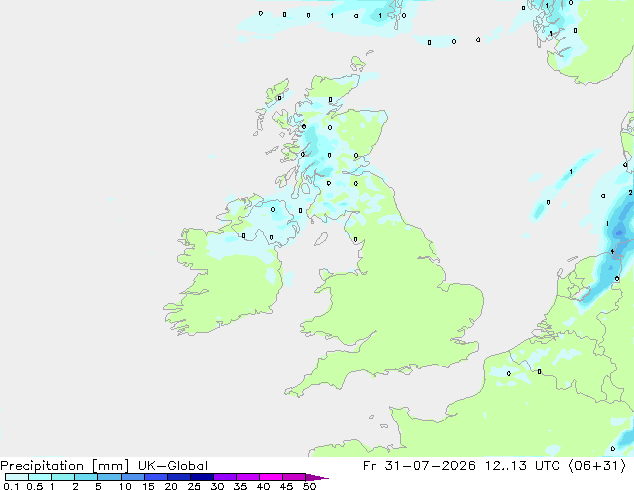The height and width of the screenshot is (490, 634).
Task: Click the forecast date 'Fr 31-07-2026'
Action: [x=419, y=466]
